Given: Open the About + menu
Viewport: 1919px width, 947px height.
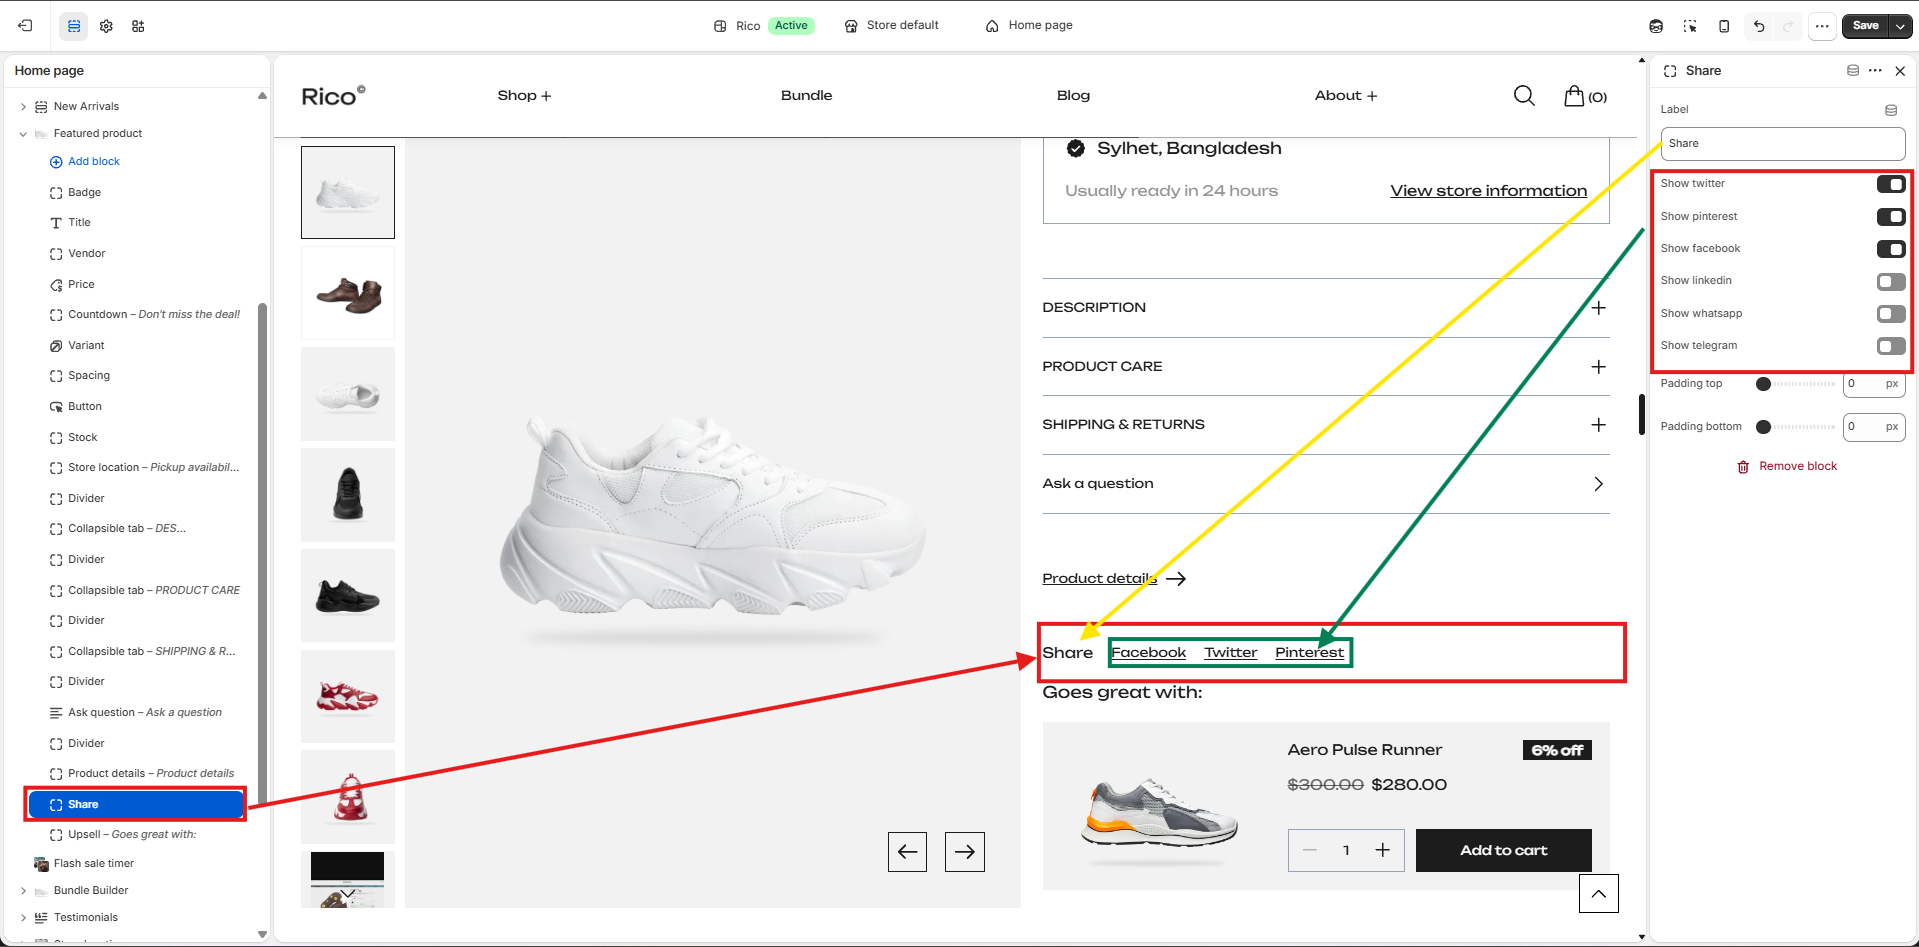Looking at the screenshot, I should (1346, 95).
